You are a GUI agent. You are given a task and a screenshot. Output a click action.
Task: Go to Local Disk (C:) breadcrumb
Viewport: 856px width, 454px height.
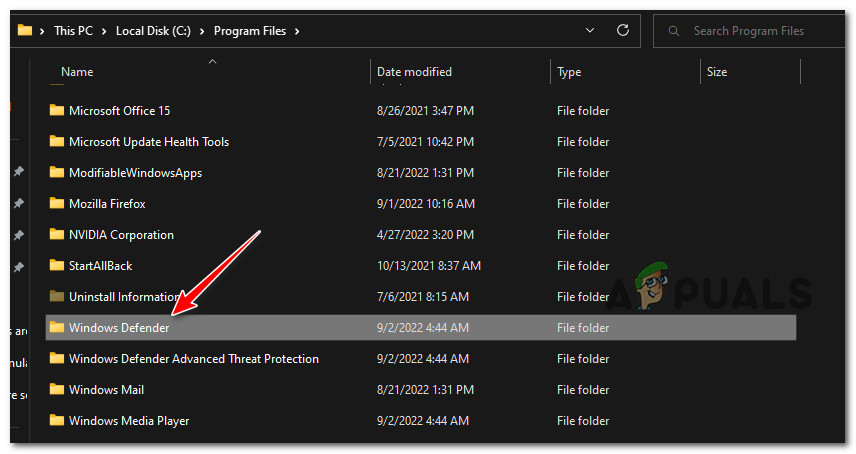(x=154, y=31)
